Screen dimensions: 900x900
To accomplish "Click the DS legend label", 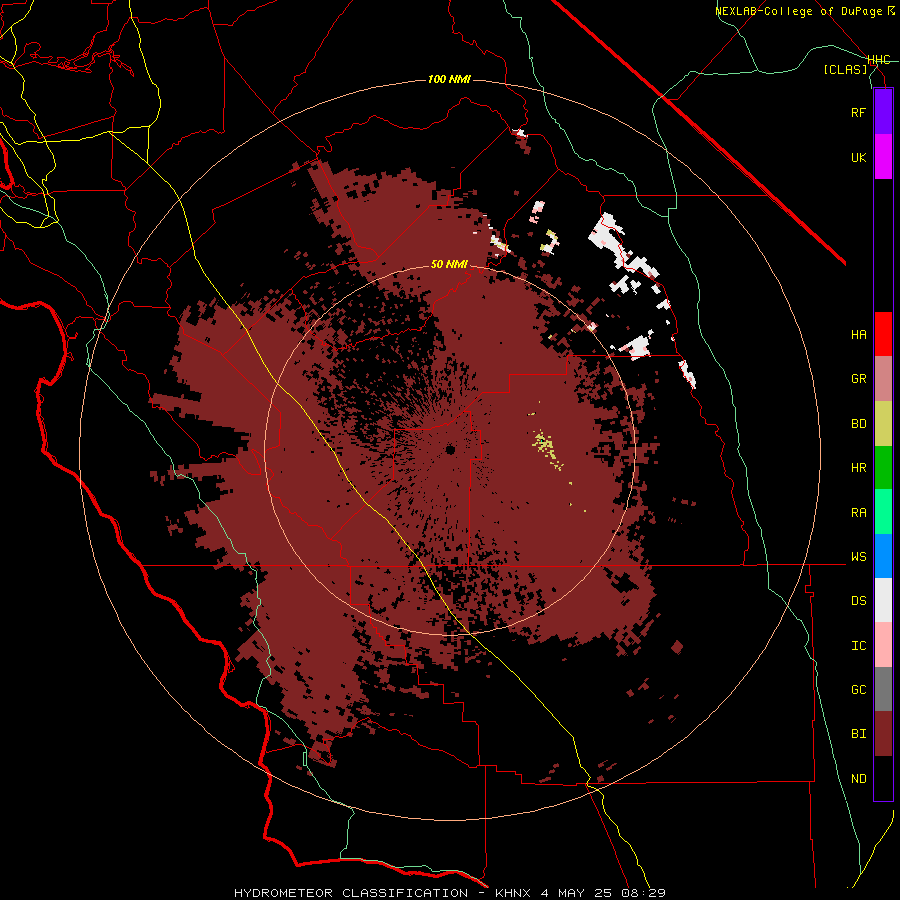I will pyautogui.click(x=858, y=601).
